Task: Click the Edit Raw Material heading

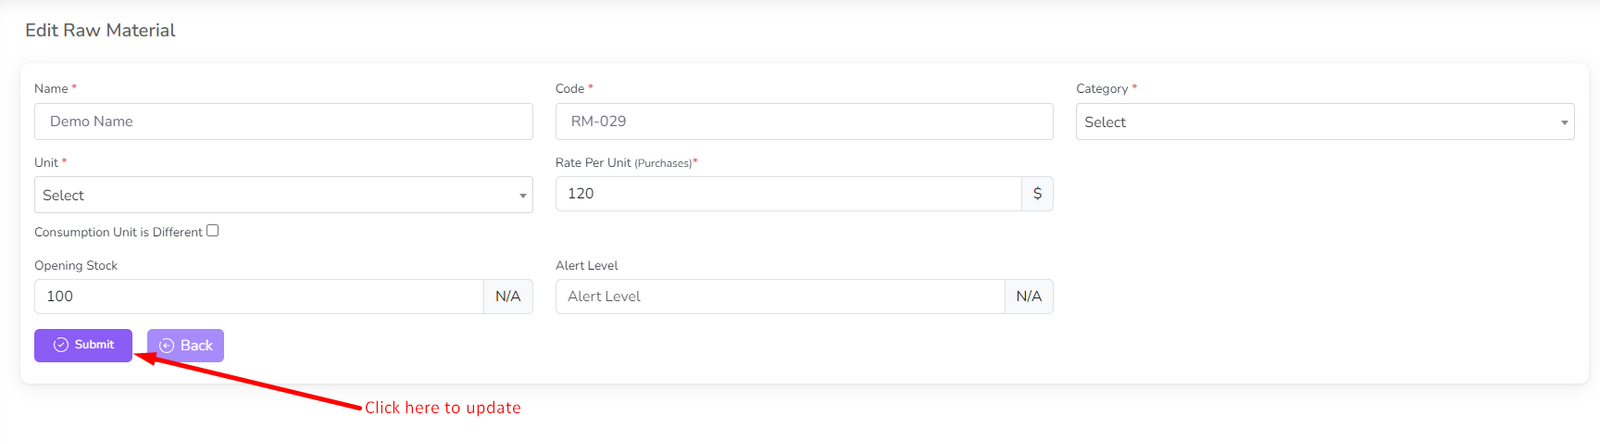Action: [100, 31]
